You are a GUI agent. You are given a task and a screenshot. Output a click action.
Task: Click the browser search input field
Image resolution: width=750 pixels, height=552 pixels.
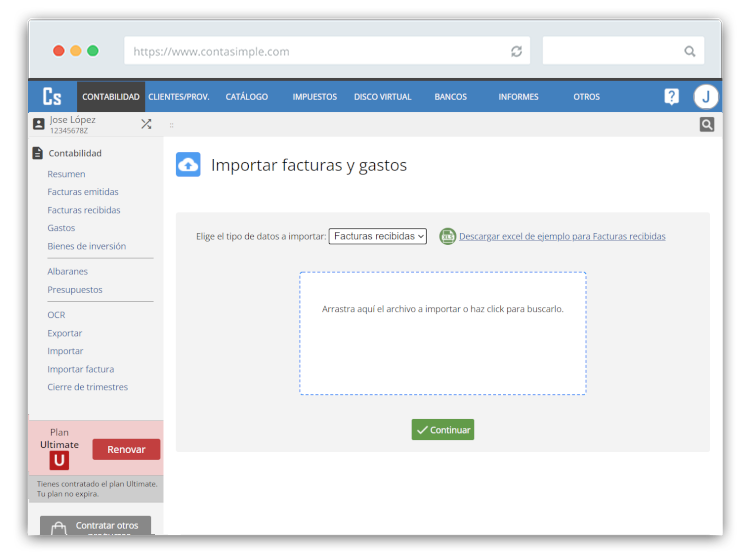coord(623,51)
